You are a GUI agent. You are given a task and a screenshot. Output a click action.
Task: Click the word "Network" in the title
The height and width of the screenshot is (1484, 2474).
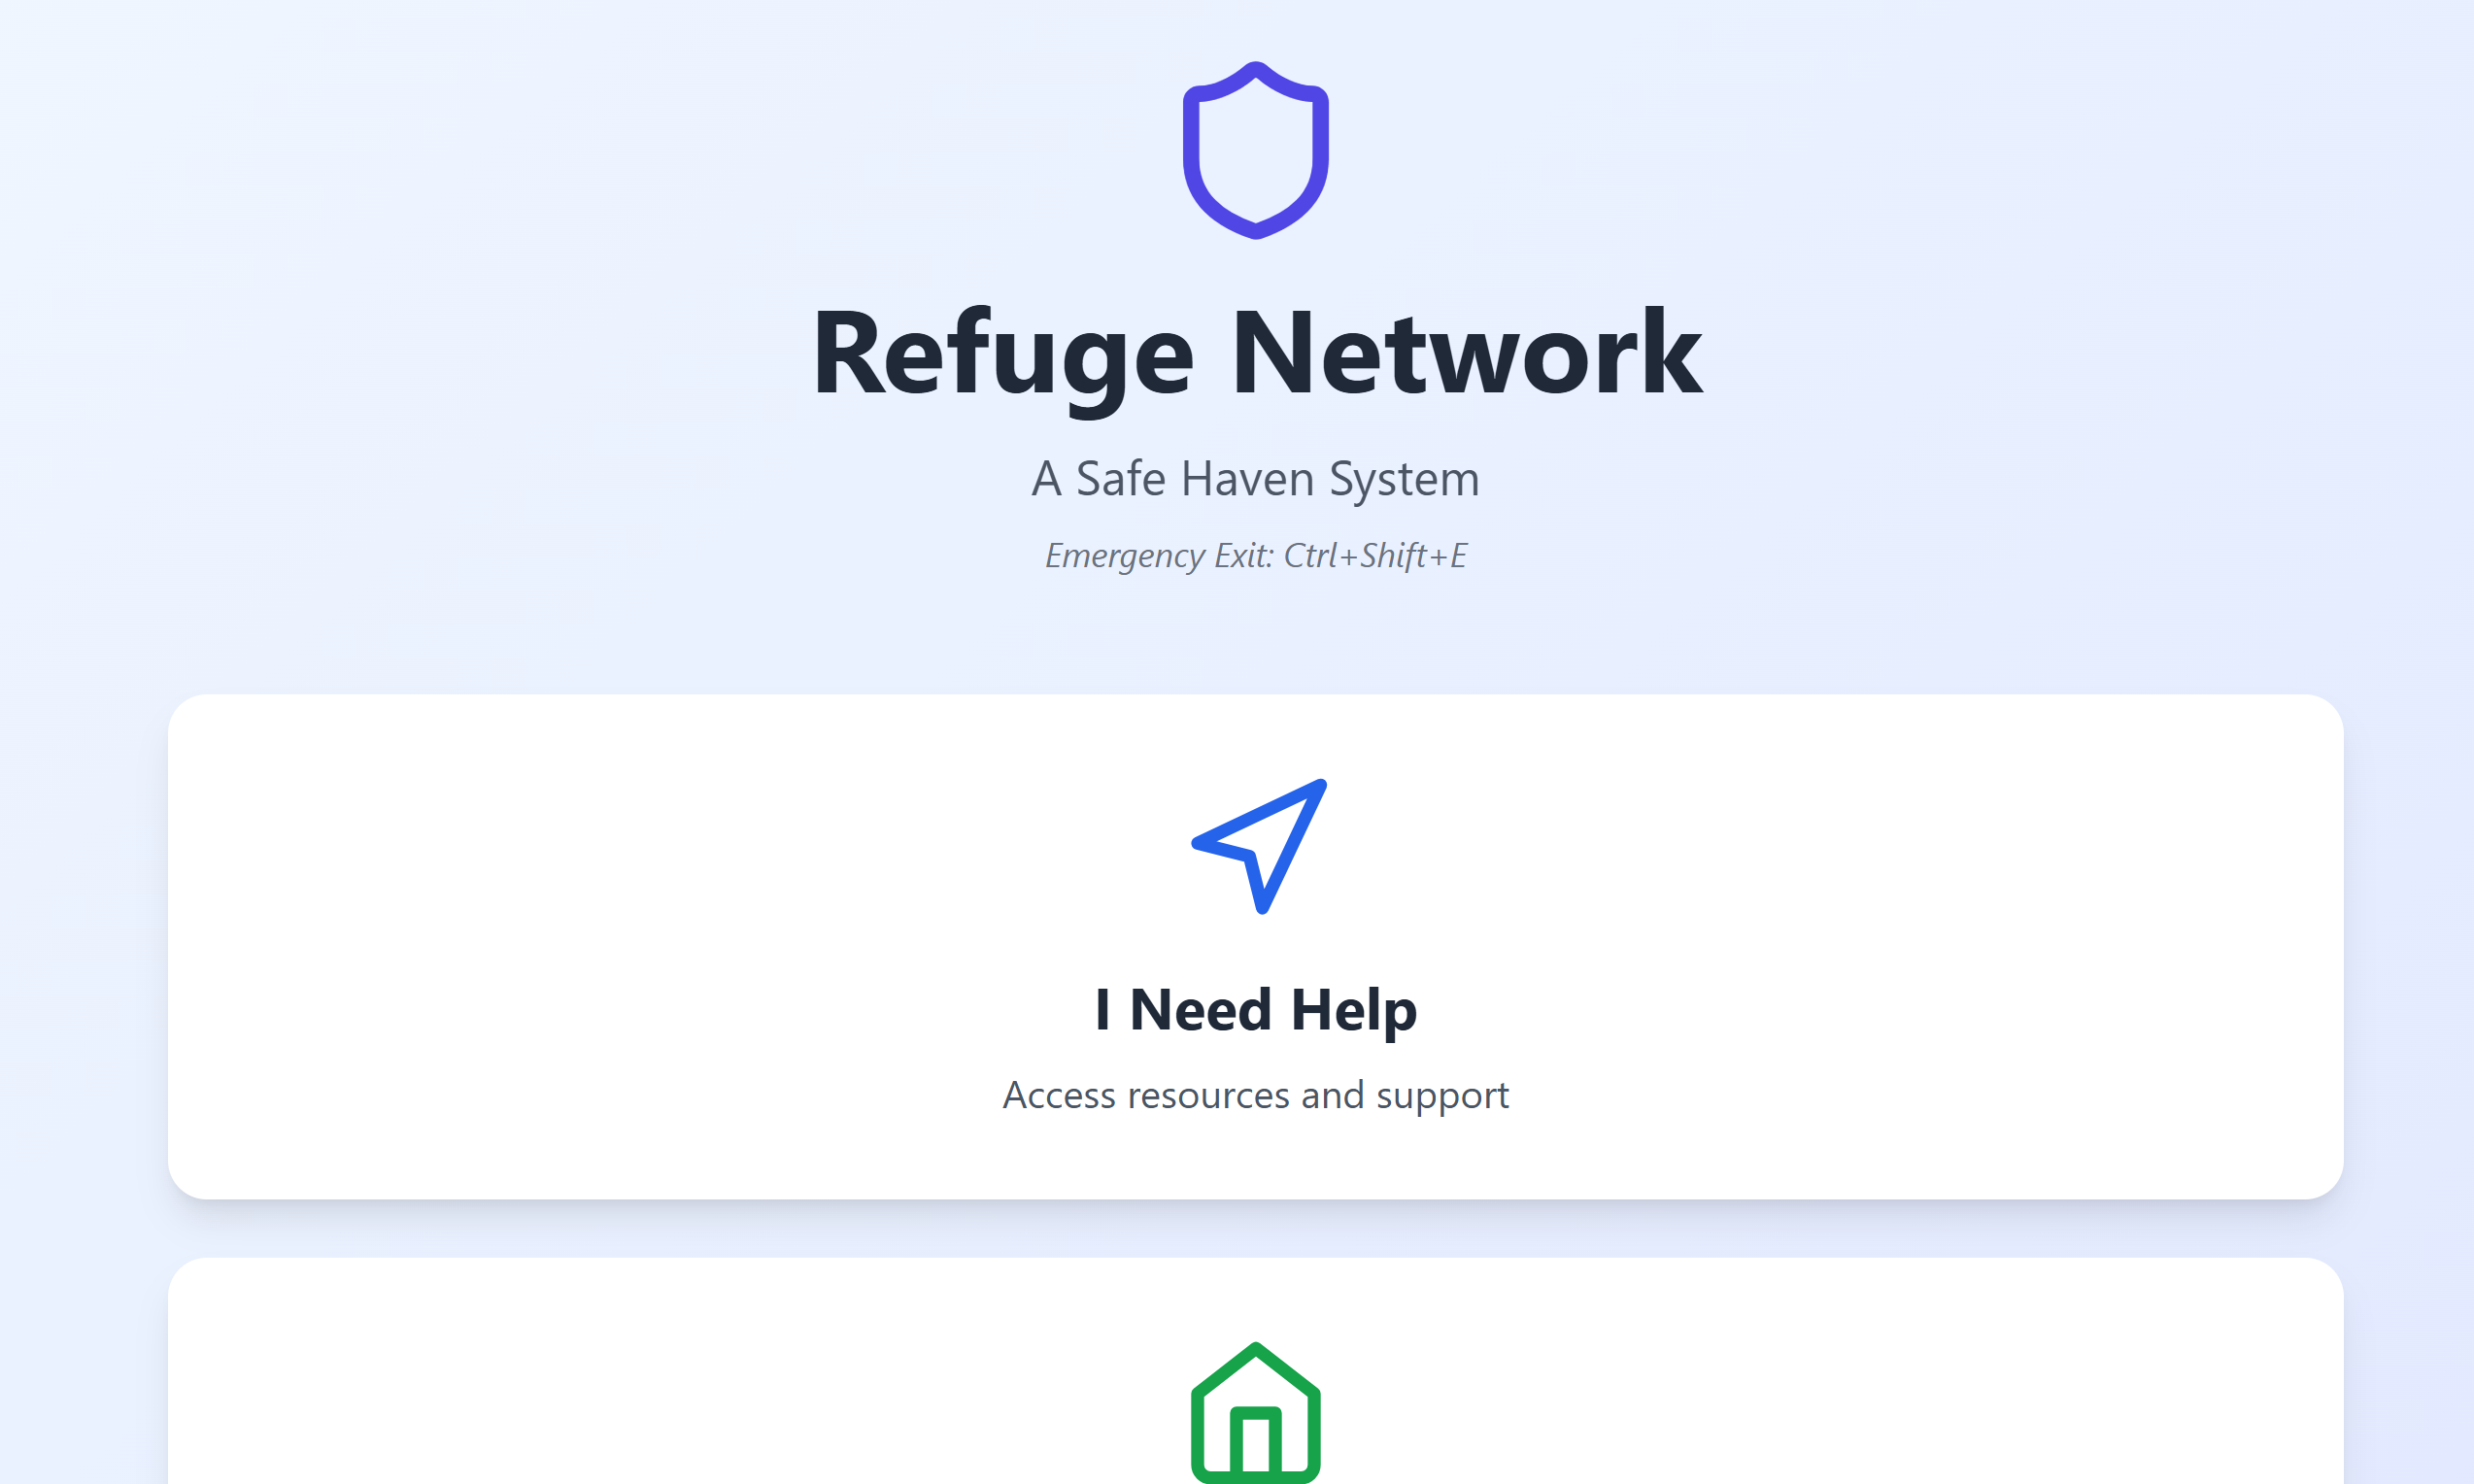[1466, 353]
